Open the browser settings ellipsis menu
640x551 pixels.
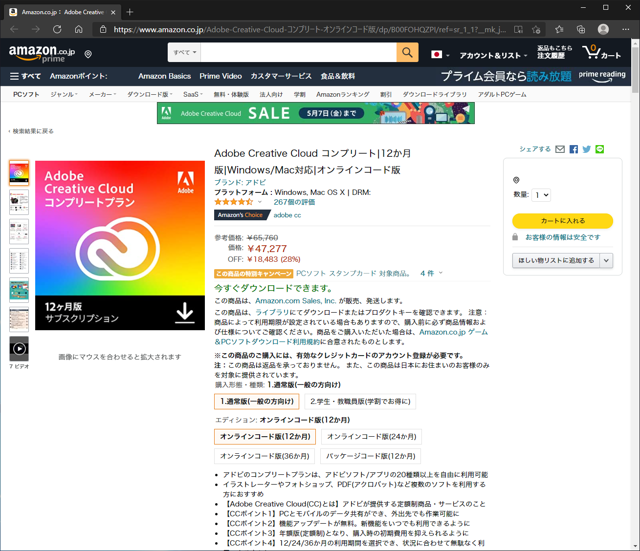[x=626, y=29]
